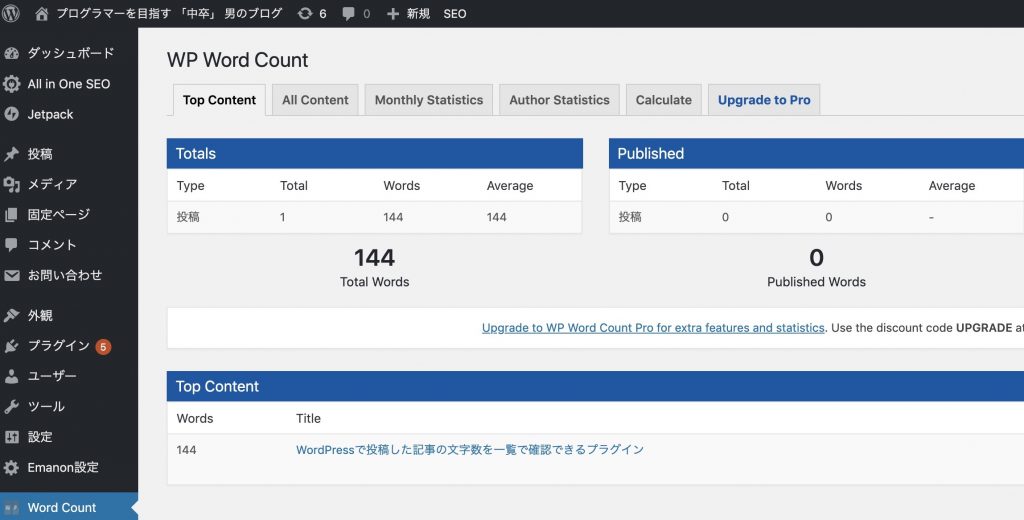1024x520 pixels.
Task: Click the コメント speech bubble icon
Action: pyautogui.click(x=11, y=245)
